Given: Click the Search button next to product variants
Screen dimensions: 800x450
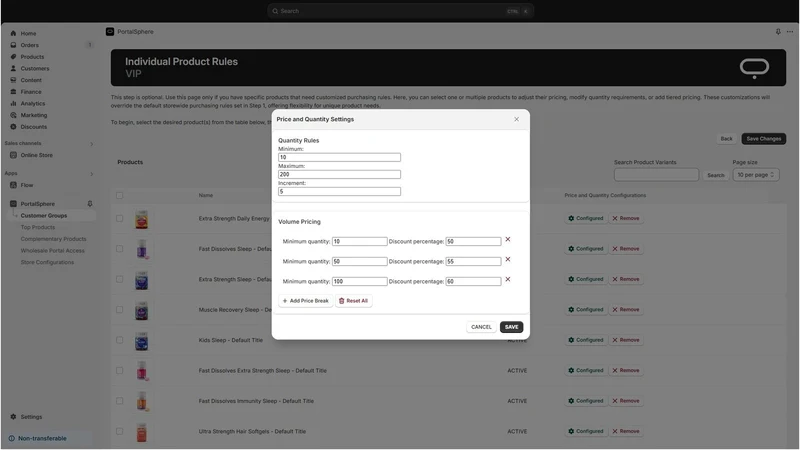Looking at the screenshot, I should pyautogui.click(x=715, y=175).
